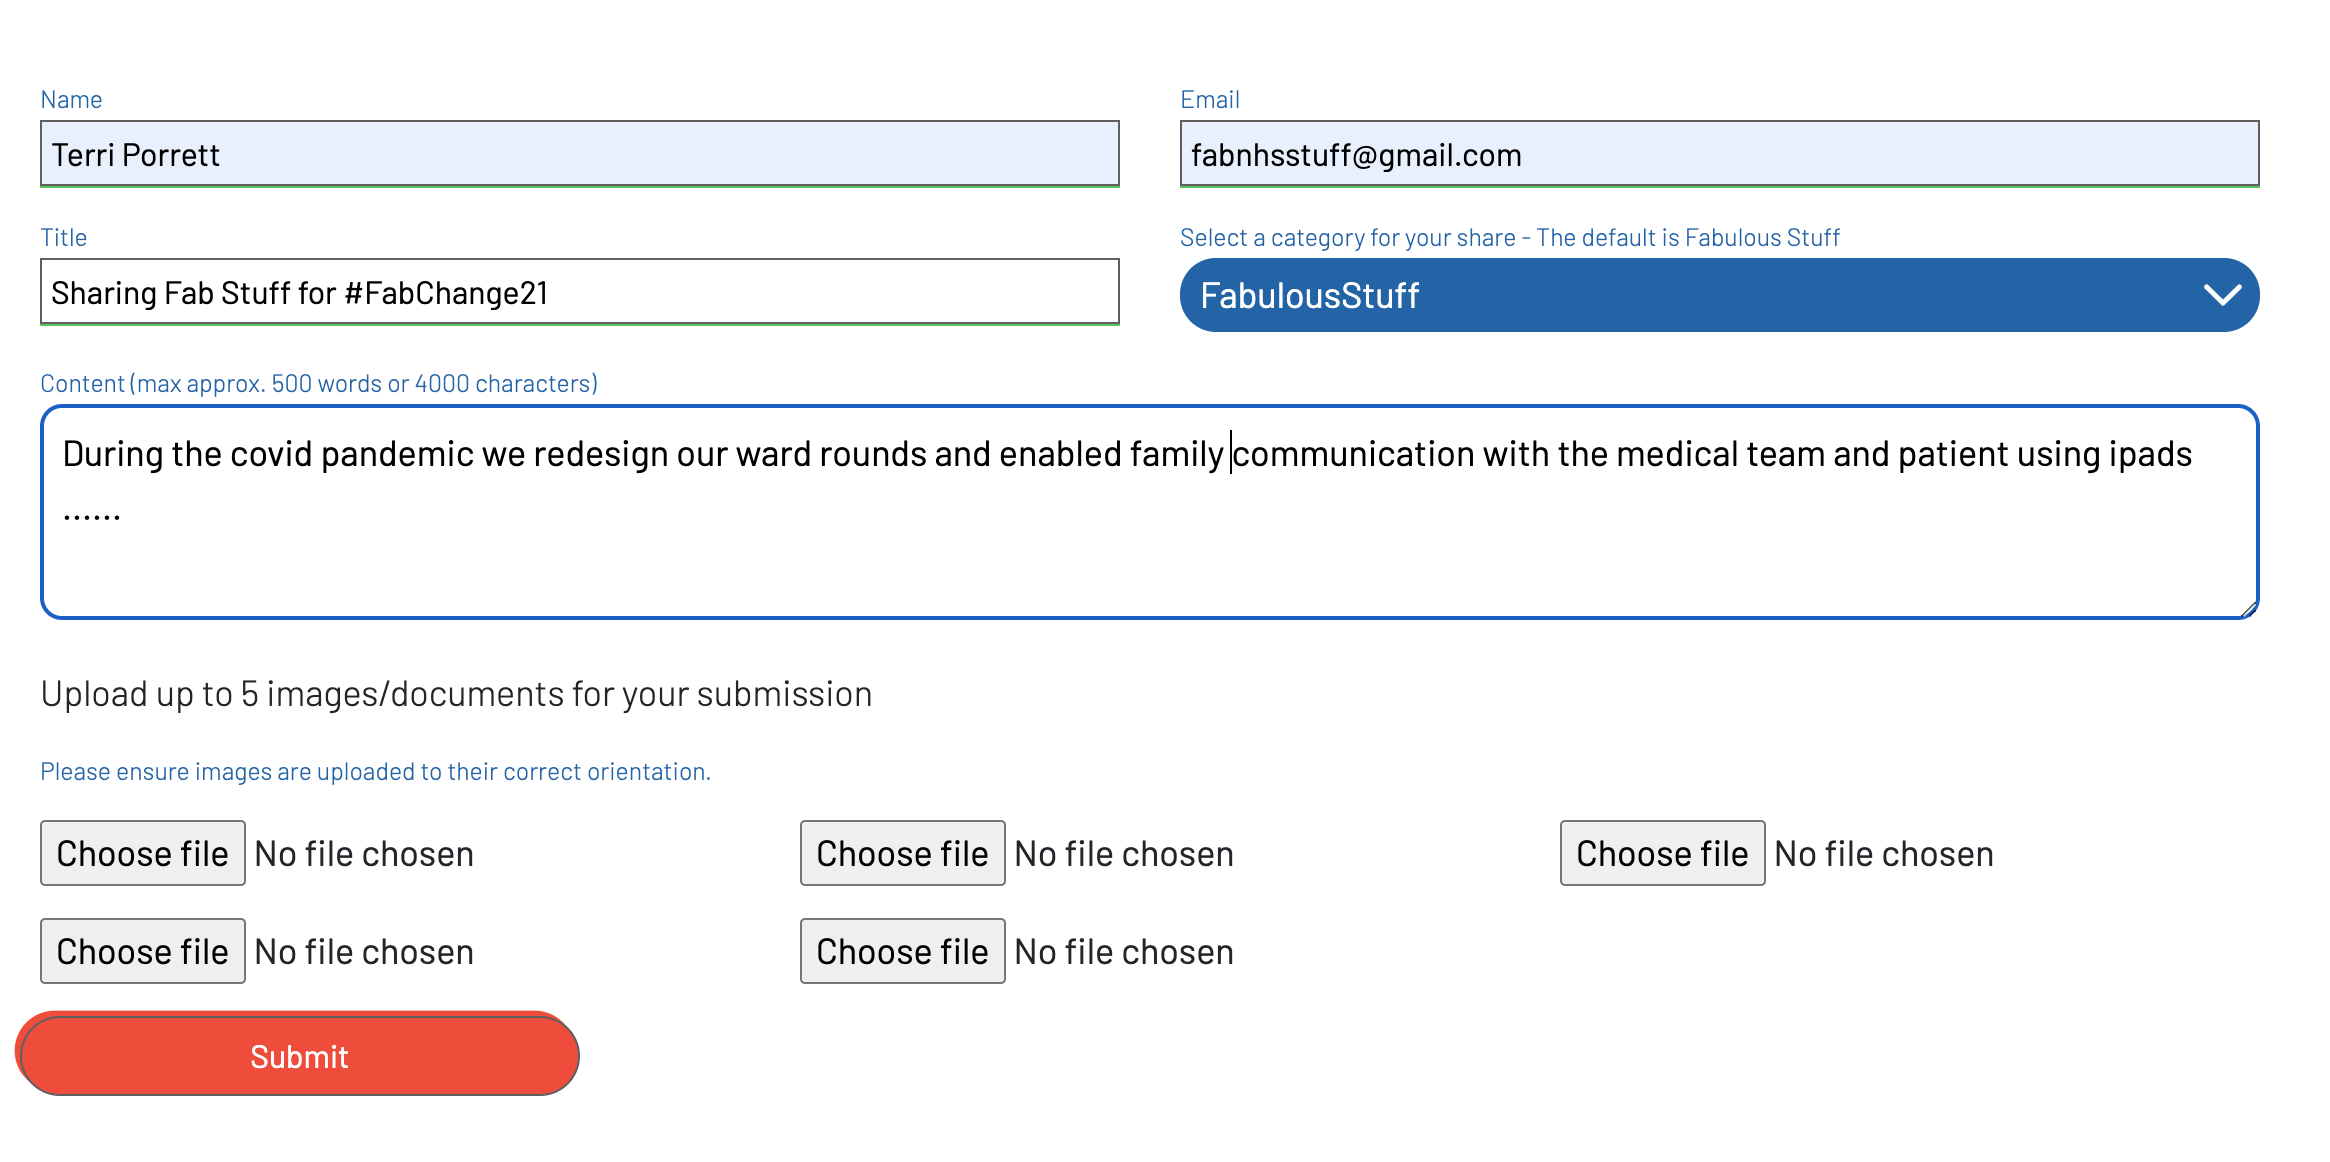Screen dimensions: 2330x1162
Task: Click the white chevron arrow on category selector
Action: click(x=2222, y=295)
